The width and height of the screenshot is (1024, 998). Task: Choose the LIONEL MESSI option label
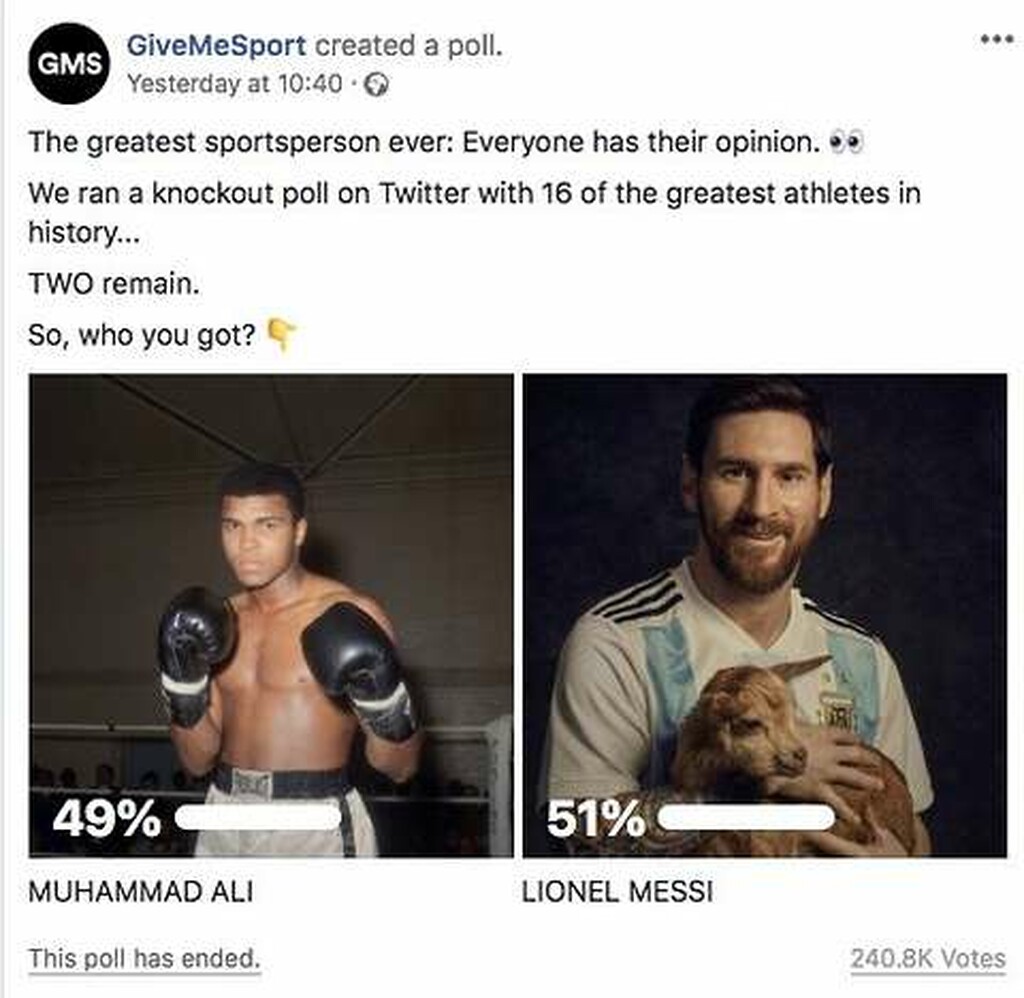click(618, 892)
